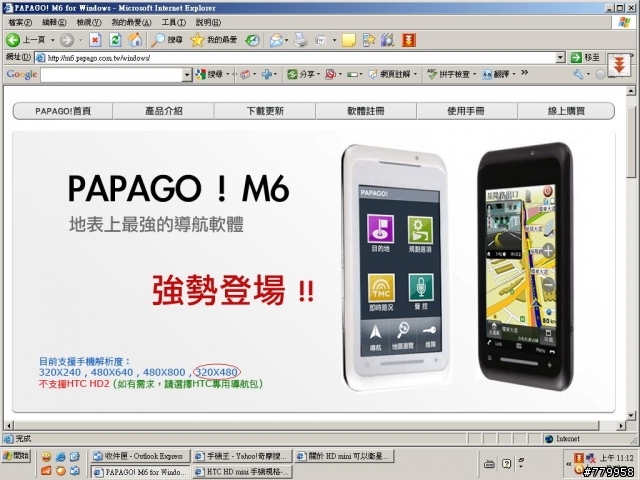Open the 檢視(V) View menu
This screenshot has height=480, width=640.
pos(89,22)
